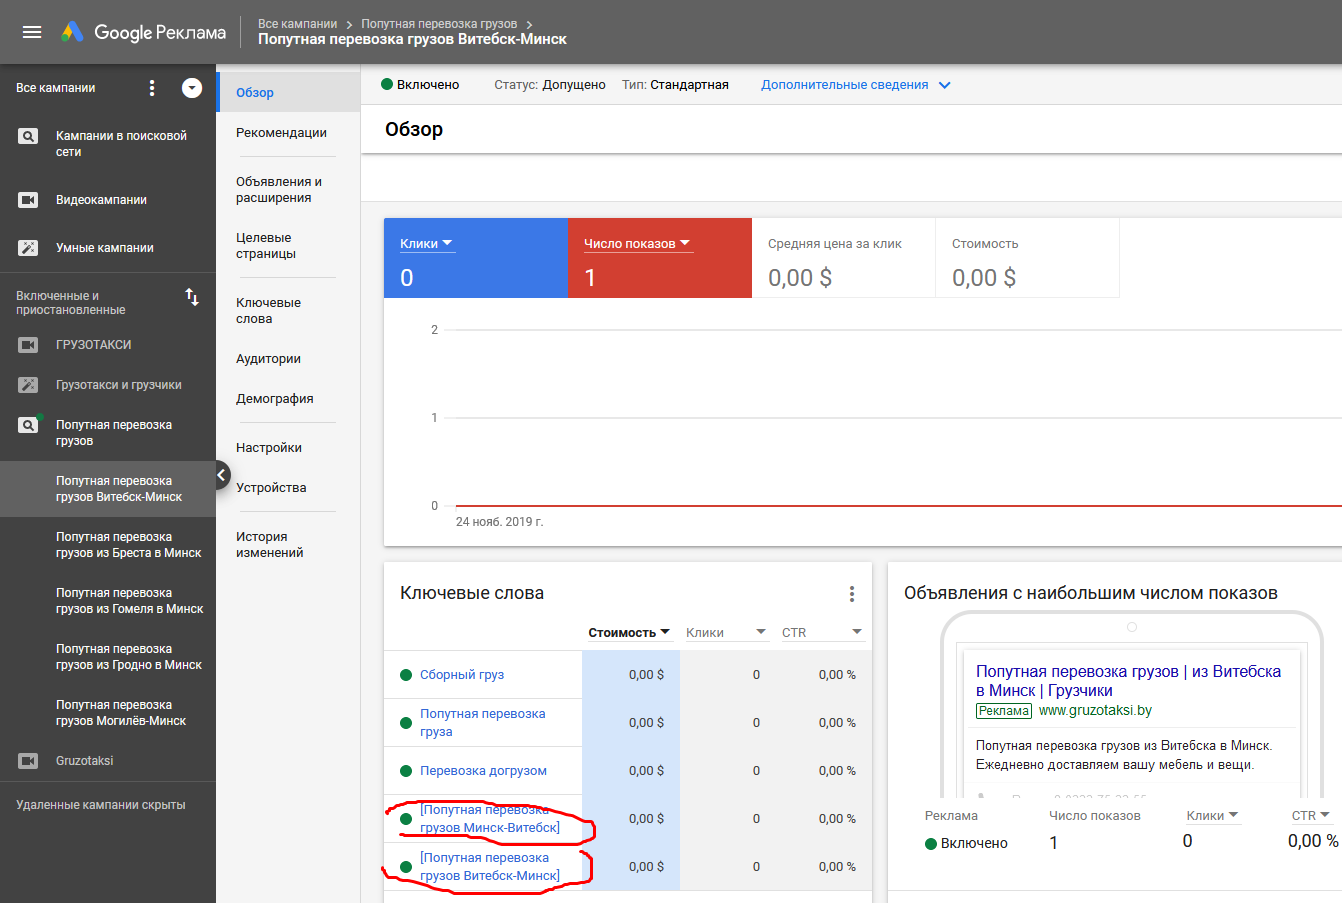Image resolution: width=1342 pixels, height=903 pixels.
Task: Open the Ключевые слова card three-dot menu
Action: 852,594
